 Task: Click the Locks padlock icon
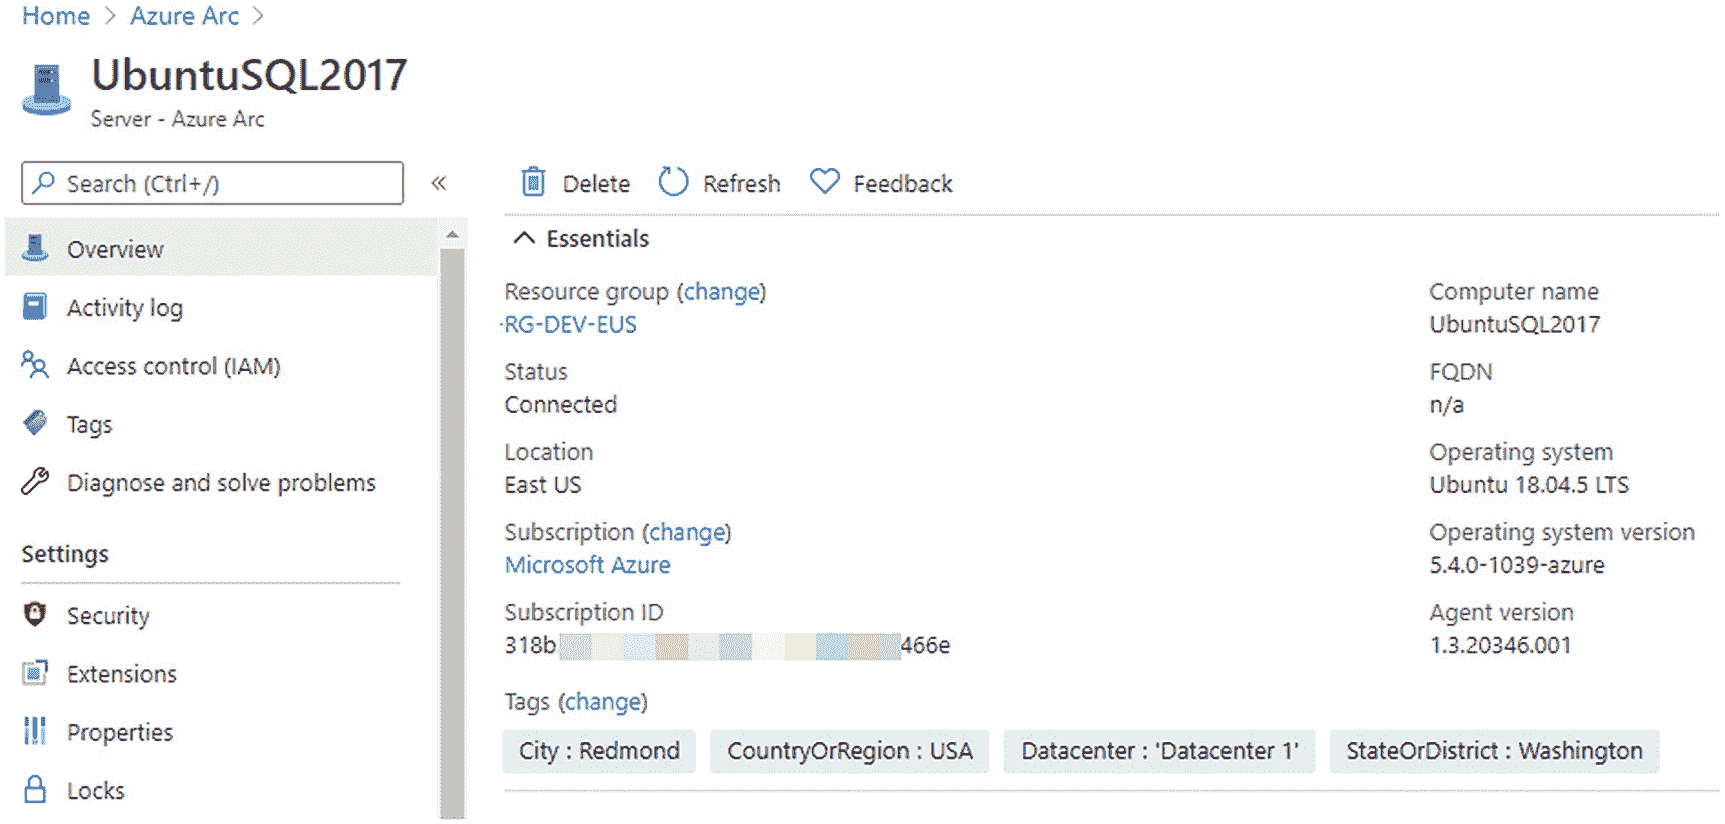click(x=35, y=789)
